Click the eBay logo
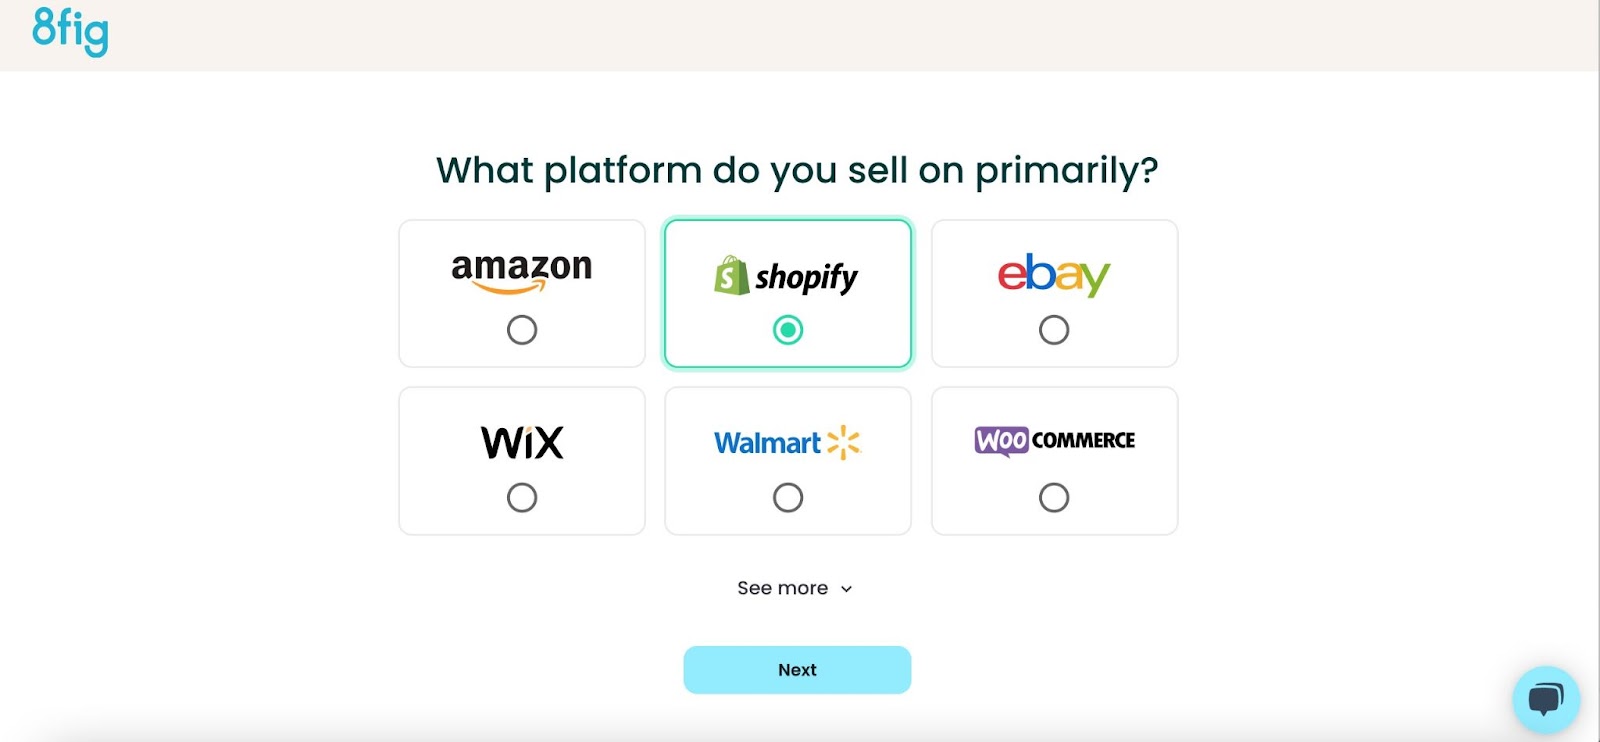The width and height of the screenshot is (1600, 742). click(x=1054, y=274)
